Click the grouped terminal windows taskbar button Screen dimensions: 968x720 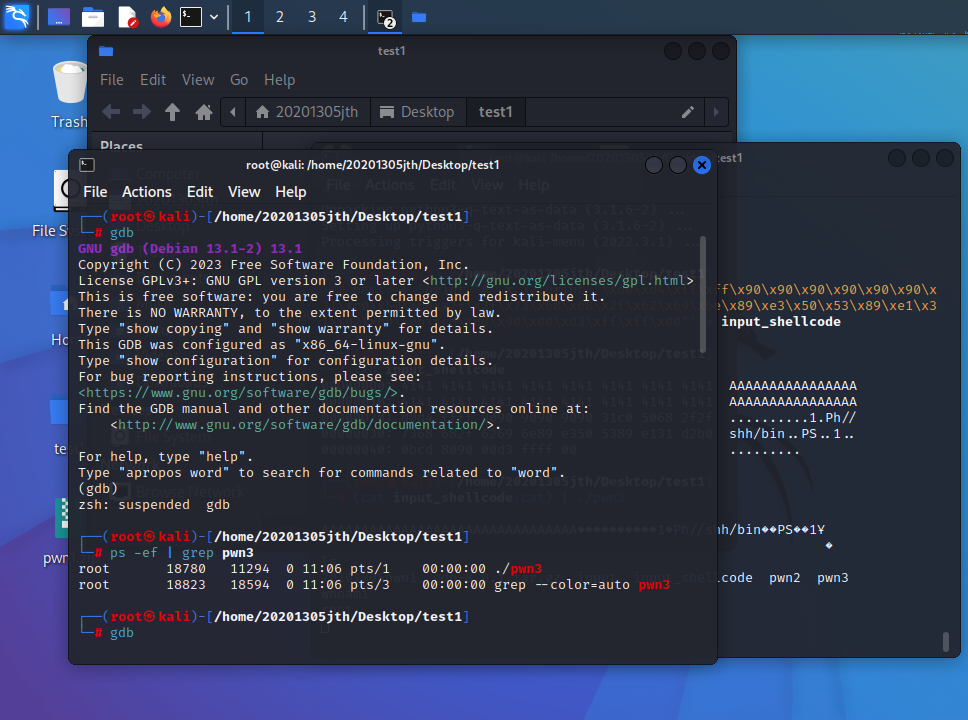385,18
